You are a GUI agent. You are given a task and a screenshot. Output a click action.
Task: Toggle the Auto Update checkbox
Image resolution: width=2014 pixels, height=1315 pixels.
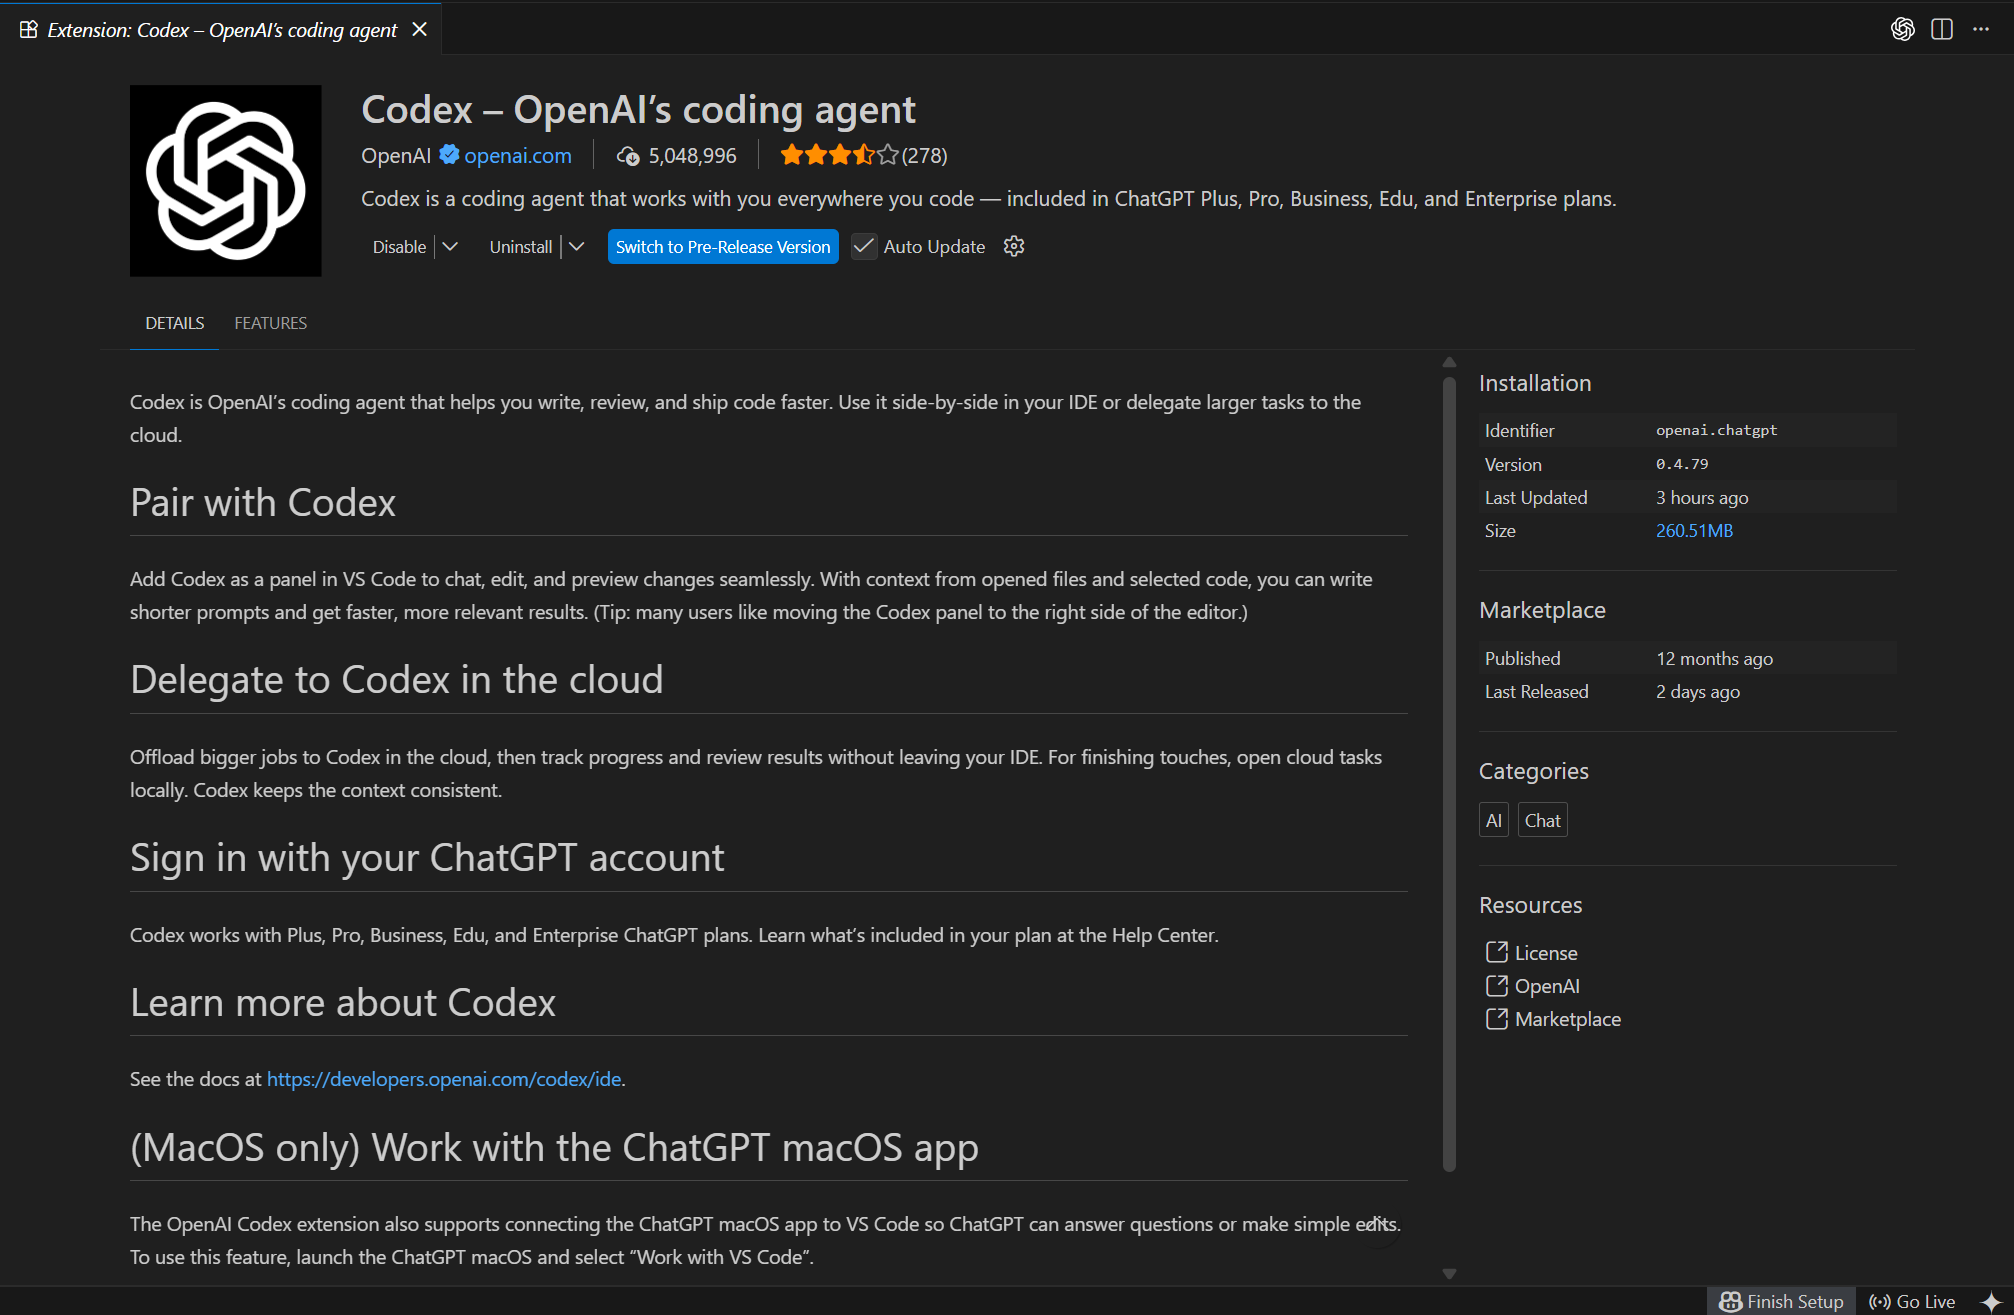coord(864,246)
